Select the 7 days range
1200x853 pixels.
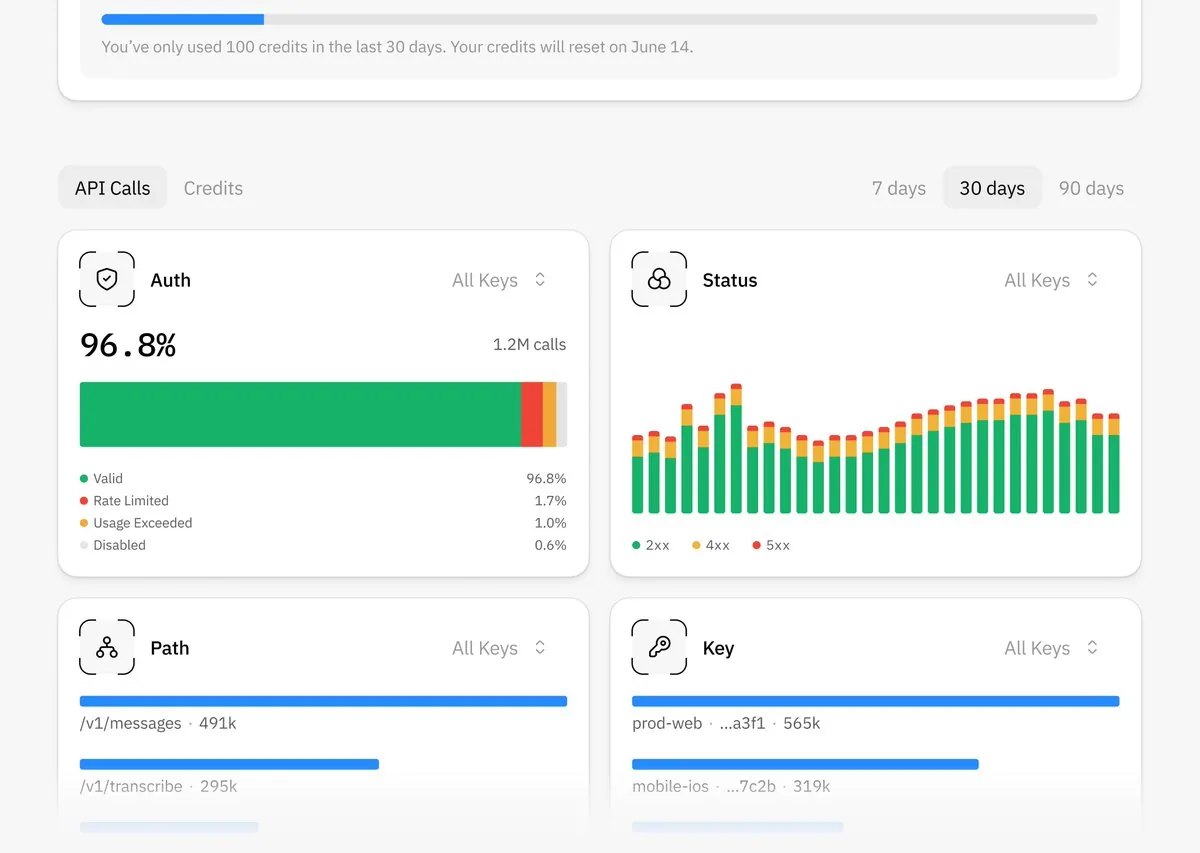(x=899, y=188)
